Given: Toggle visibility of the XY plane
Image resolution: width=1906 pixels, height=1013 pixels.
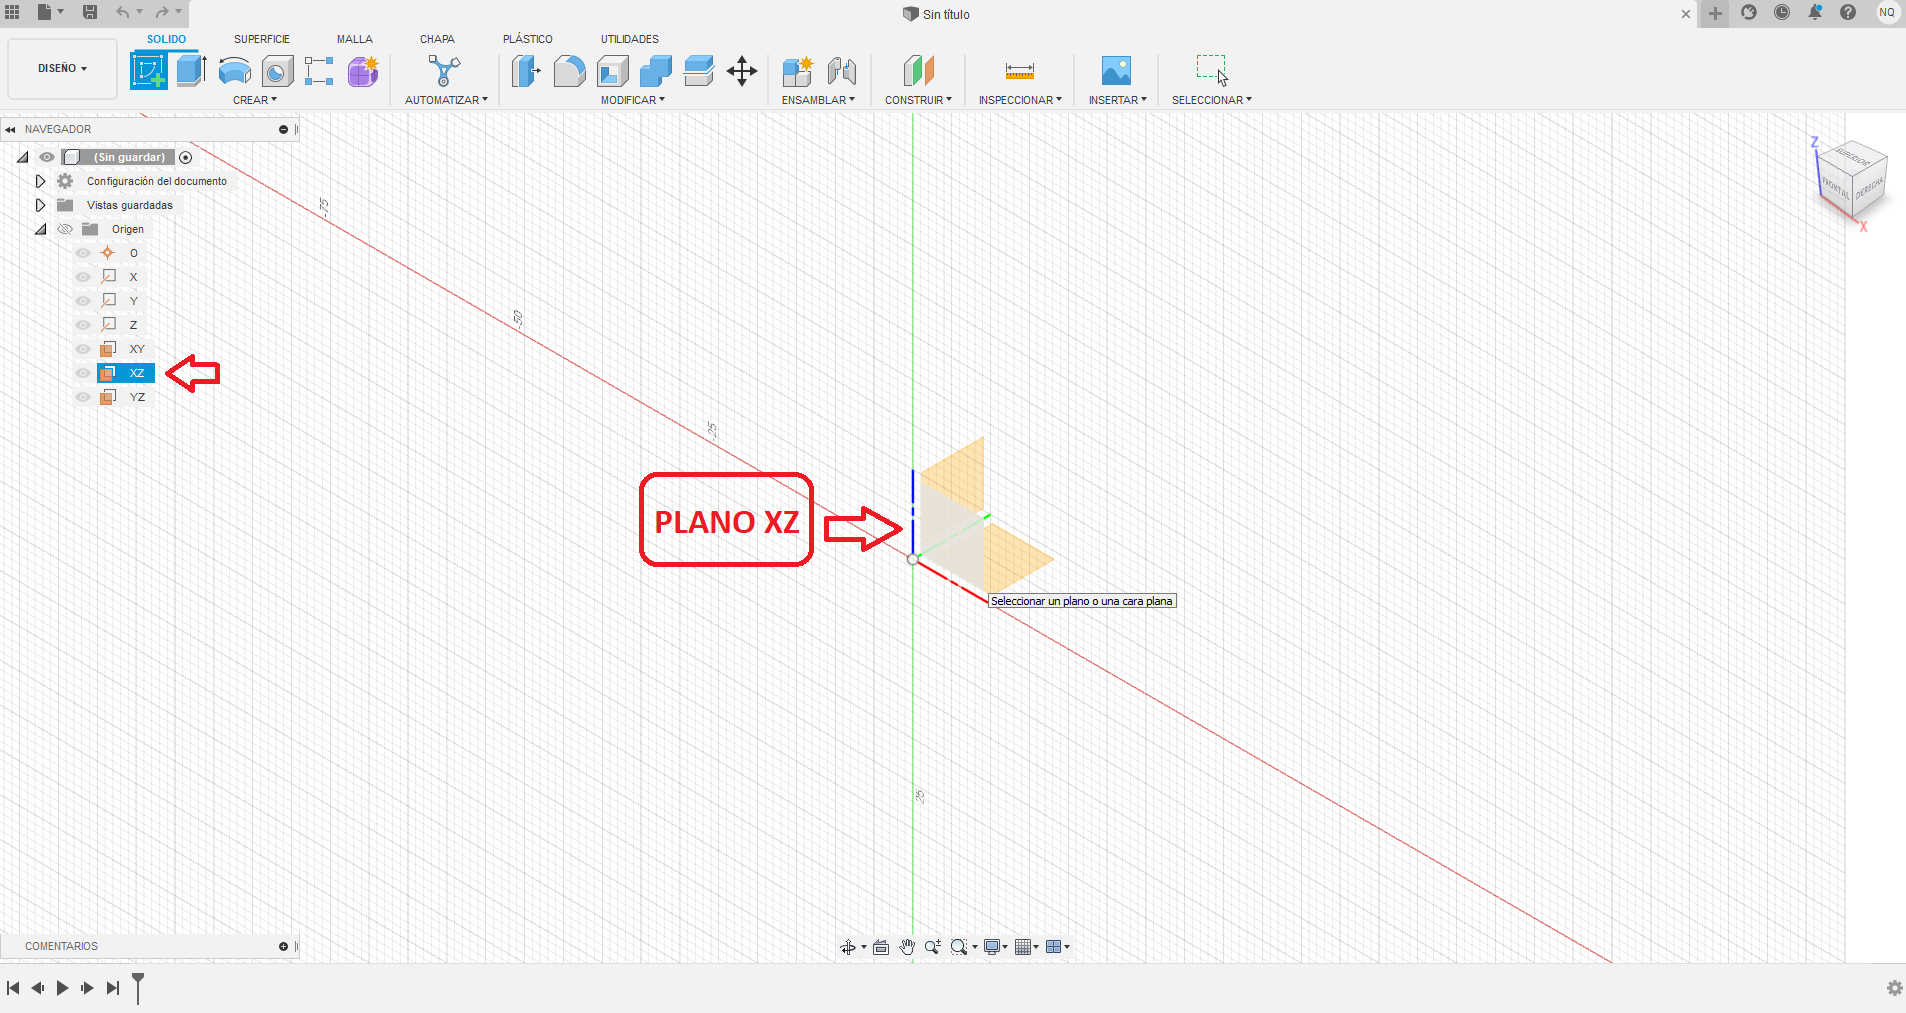Looking at the screenshot, I should tap(83, 349).
